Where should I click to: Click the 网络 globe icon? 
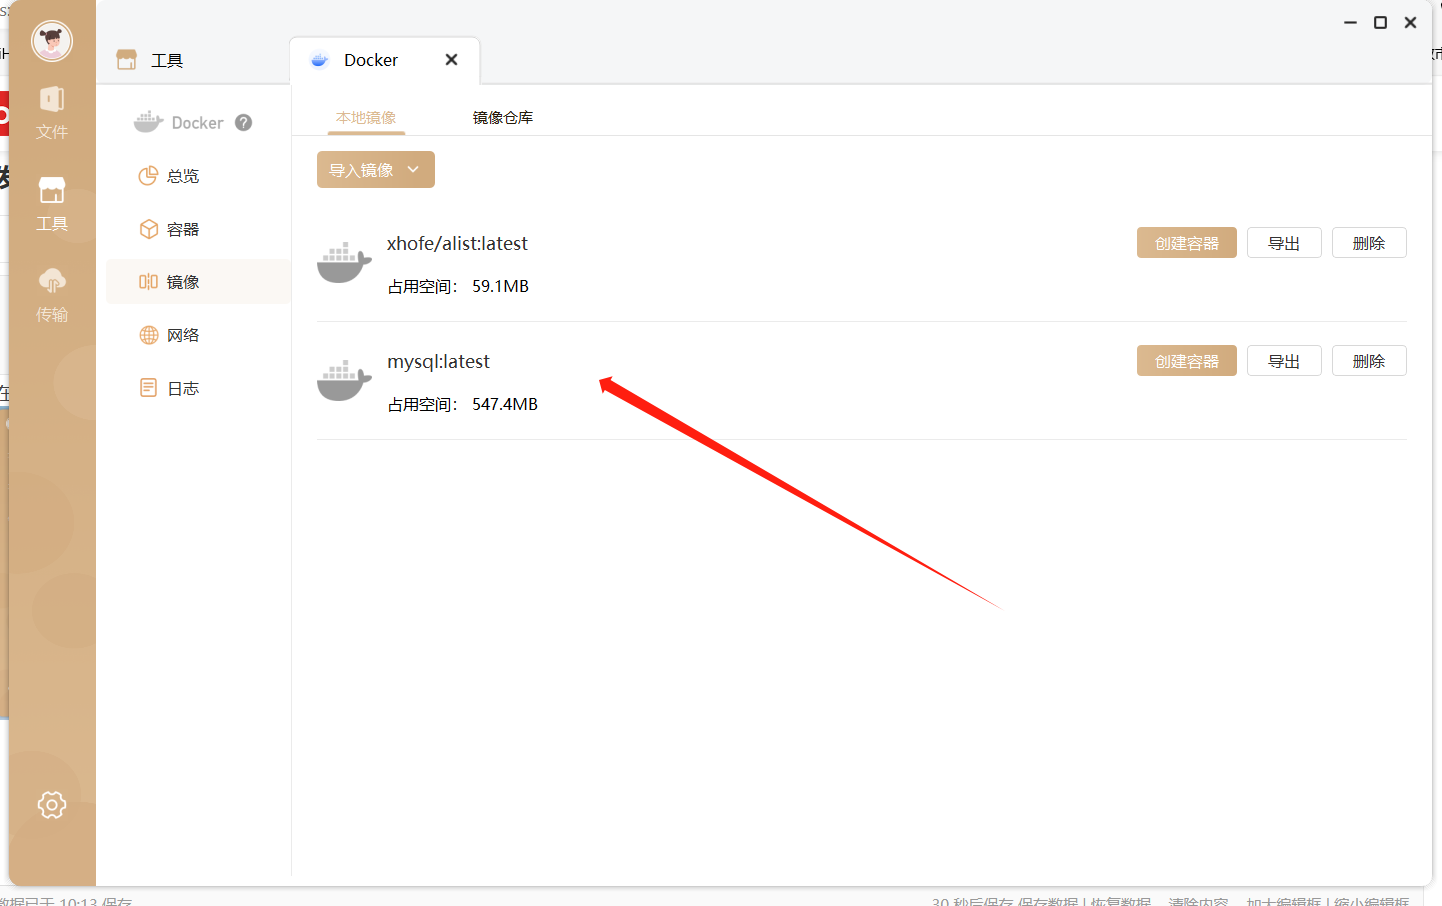[x=148, y=335]
